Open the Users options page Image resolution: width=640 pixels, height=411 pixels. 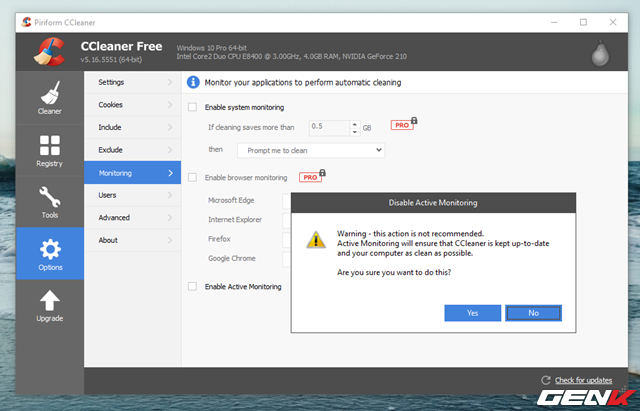pyautogui.click(x=133, y=195)
